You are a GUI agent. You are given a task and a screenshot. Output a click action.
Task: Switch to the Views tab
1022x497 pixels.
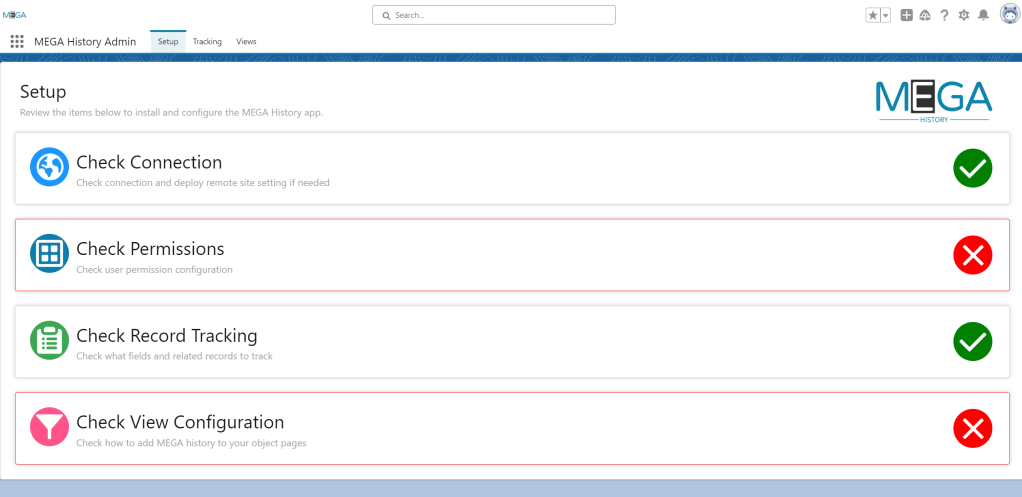[x=246, y=42]
